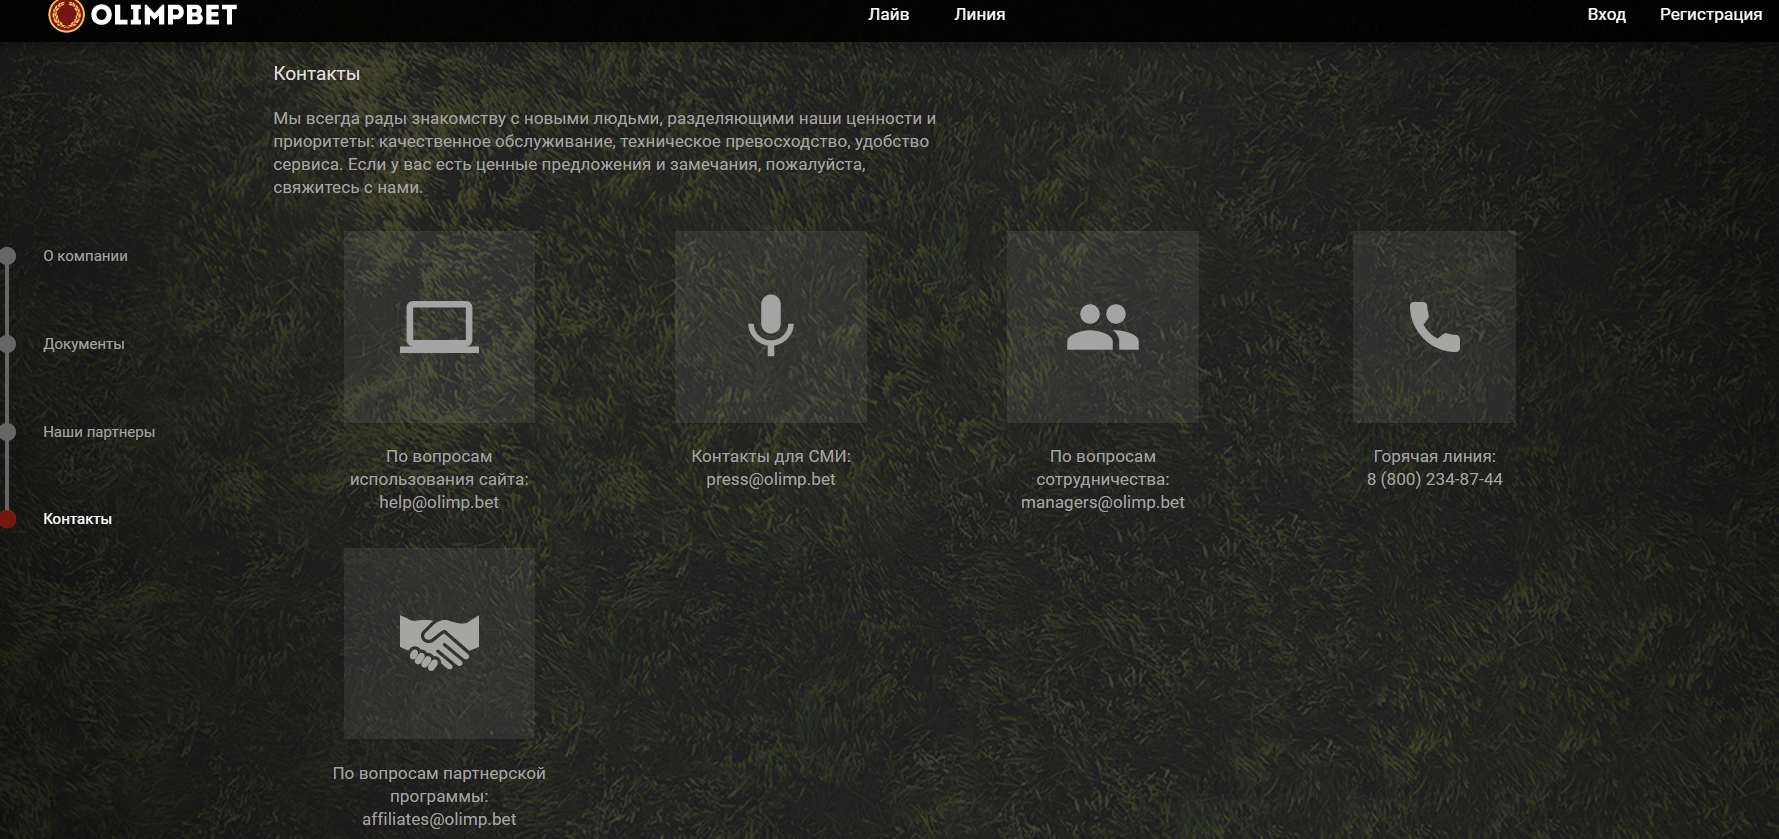
Task: Click the hotline number 8 (800) 234-87-44
Action: click(x=1434, y=479)
